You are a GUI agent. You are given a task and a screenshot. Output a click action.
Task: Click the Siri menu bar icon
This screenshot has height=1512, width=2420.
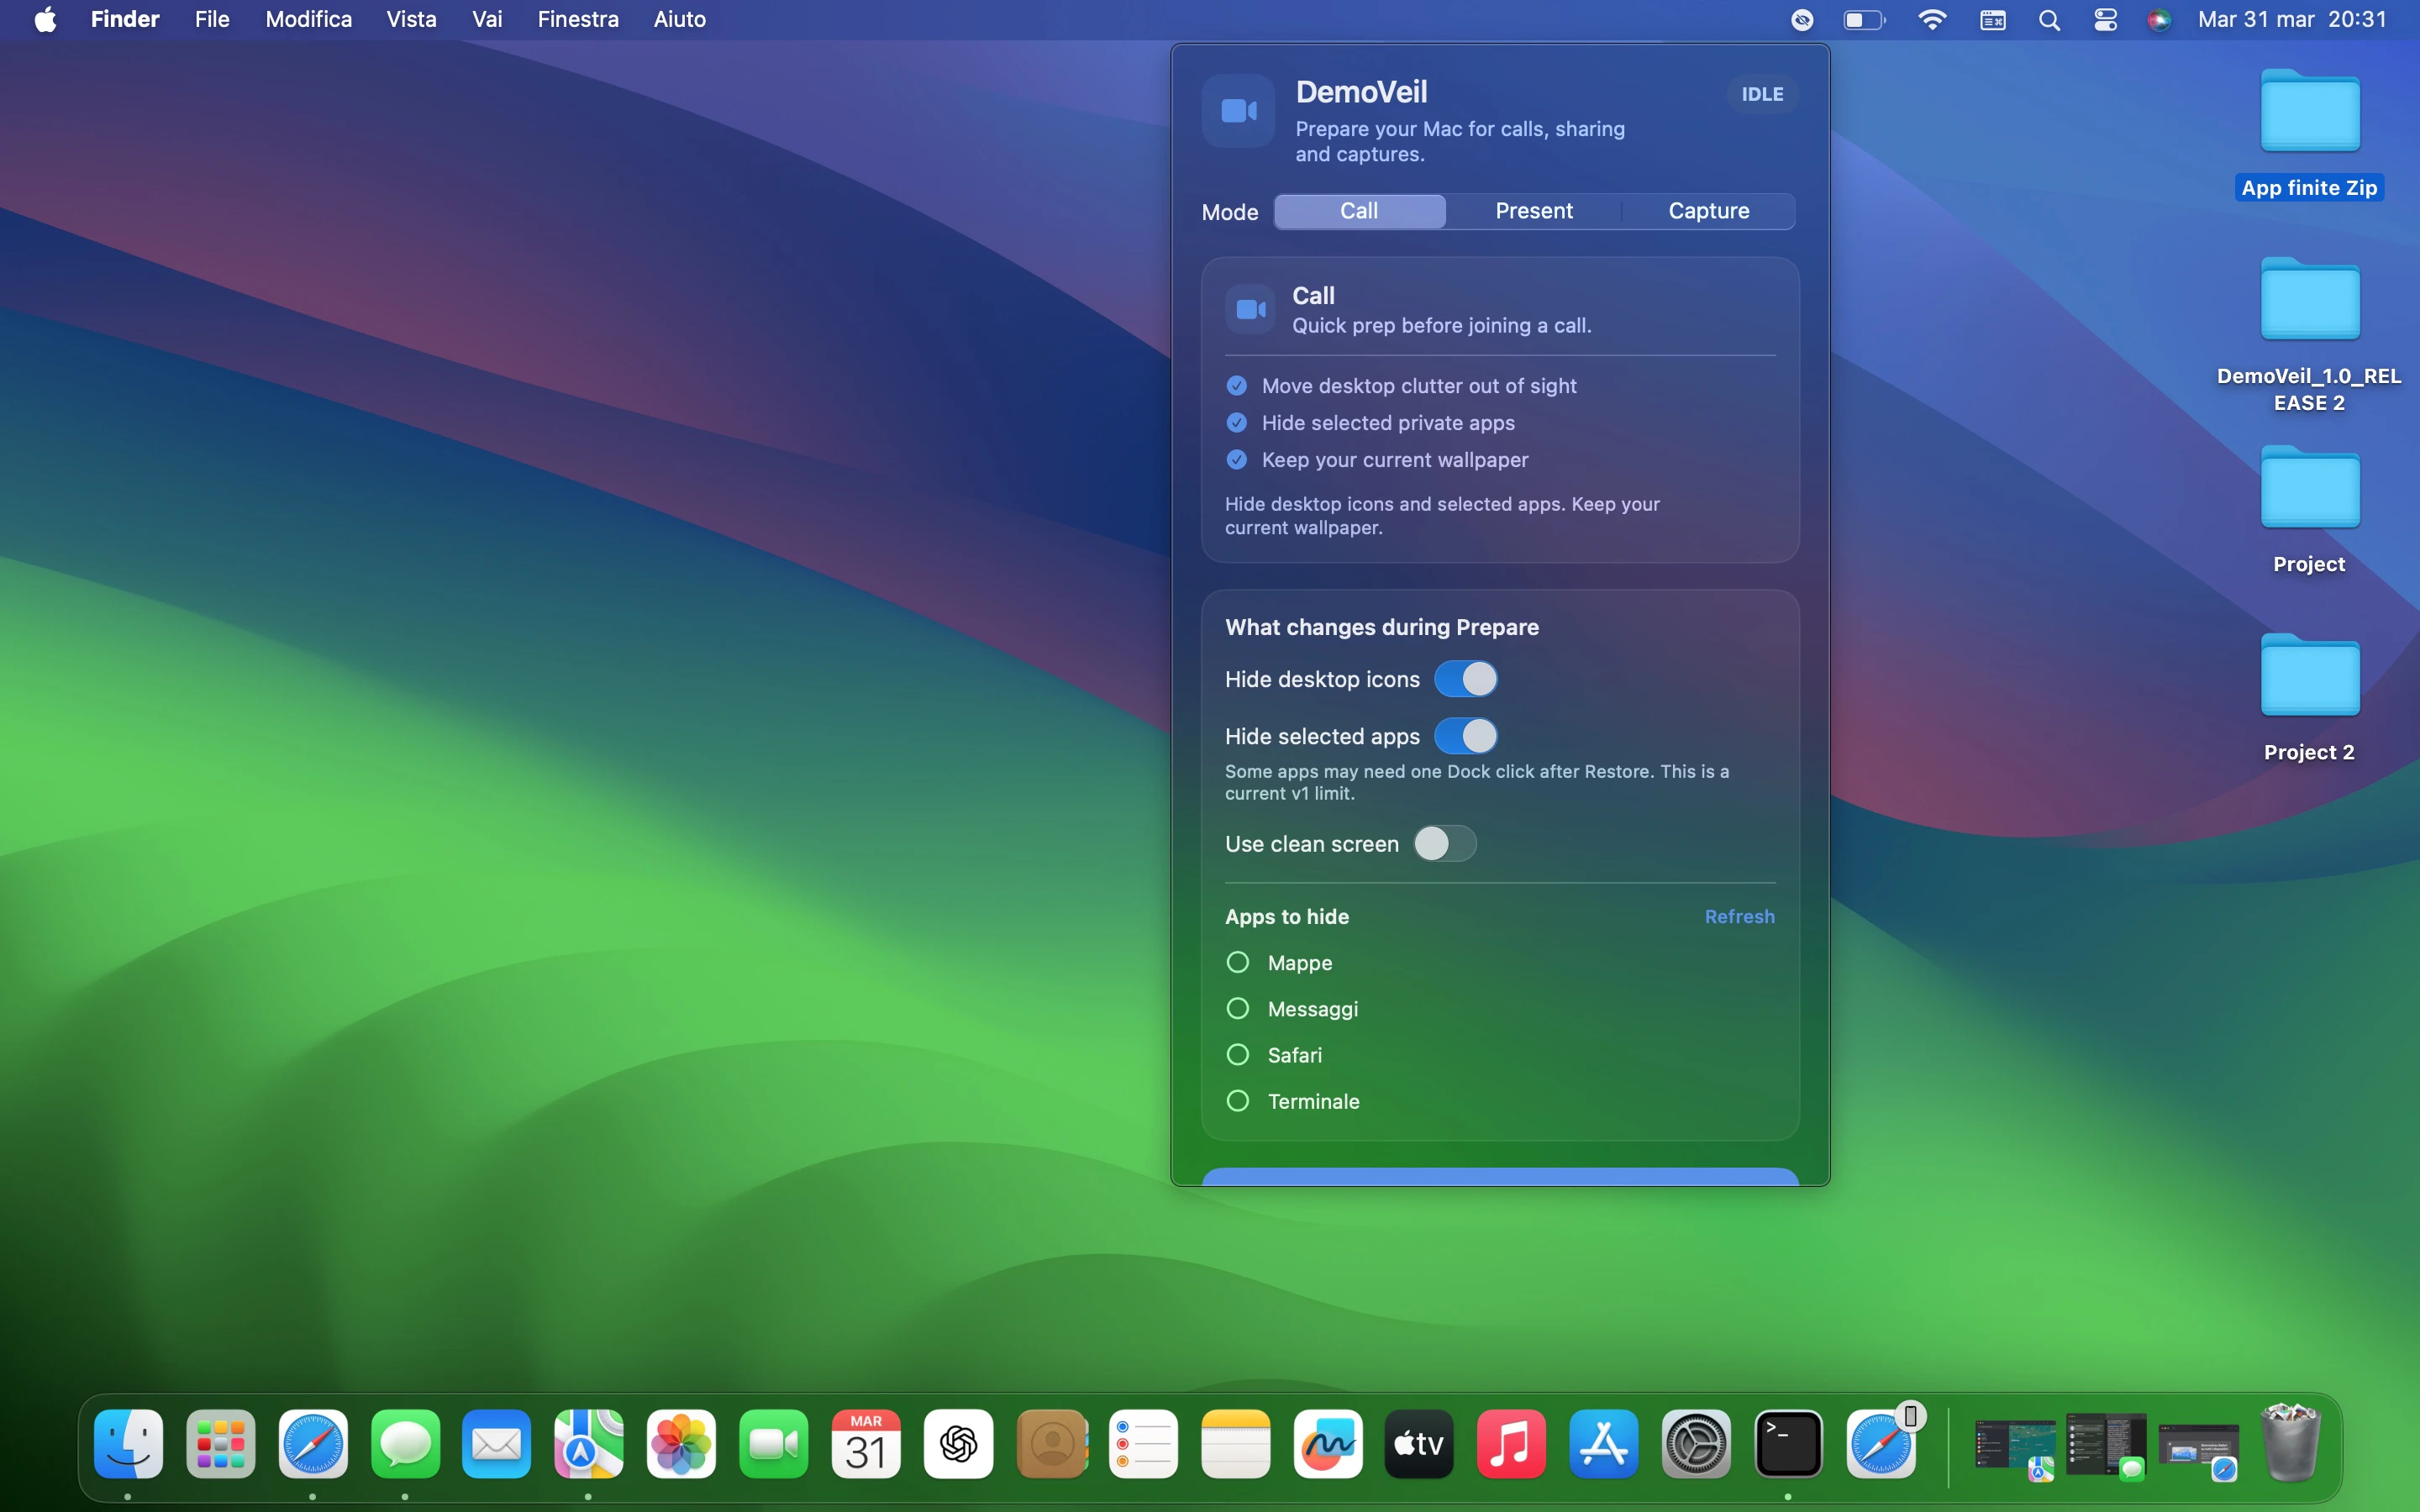(2158, 20)
